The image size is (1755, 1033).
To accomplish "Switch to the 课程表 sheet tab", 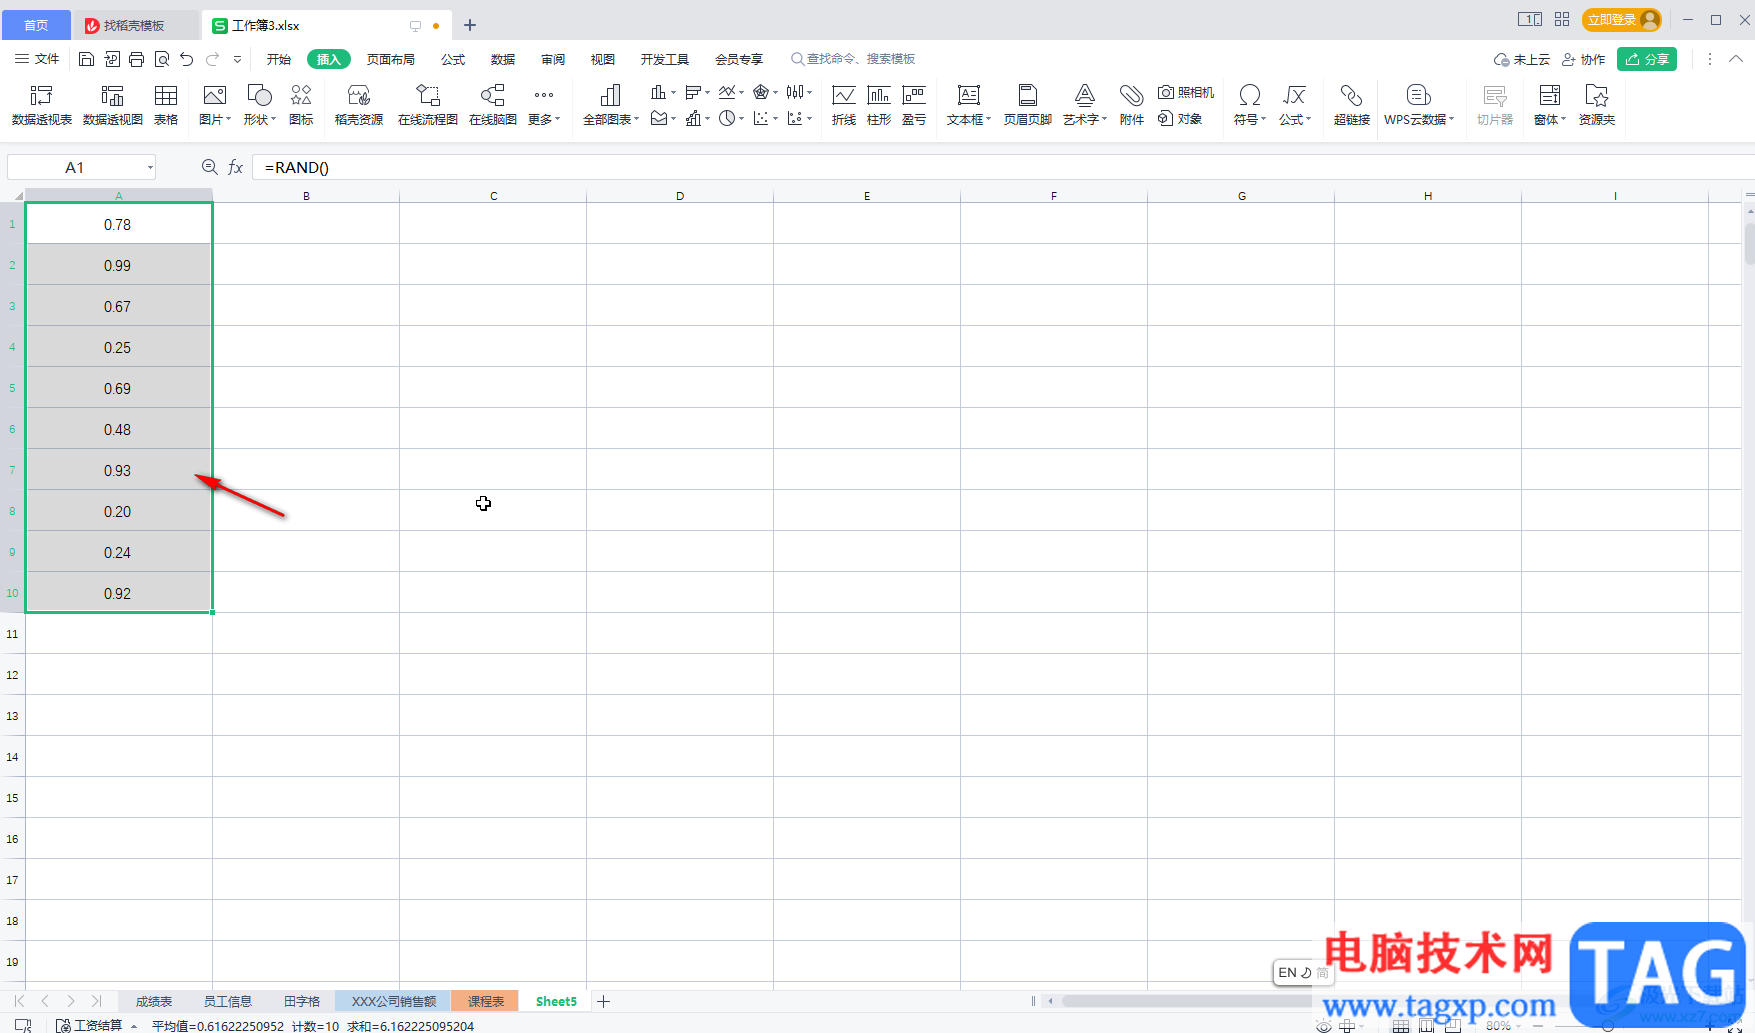I will (x=486, y=1001).
